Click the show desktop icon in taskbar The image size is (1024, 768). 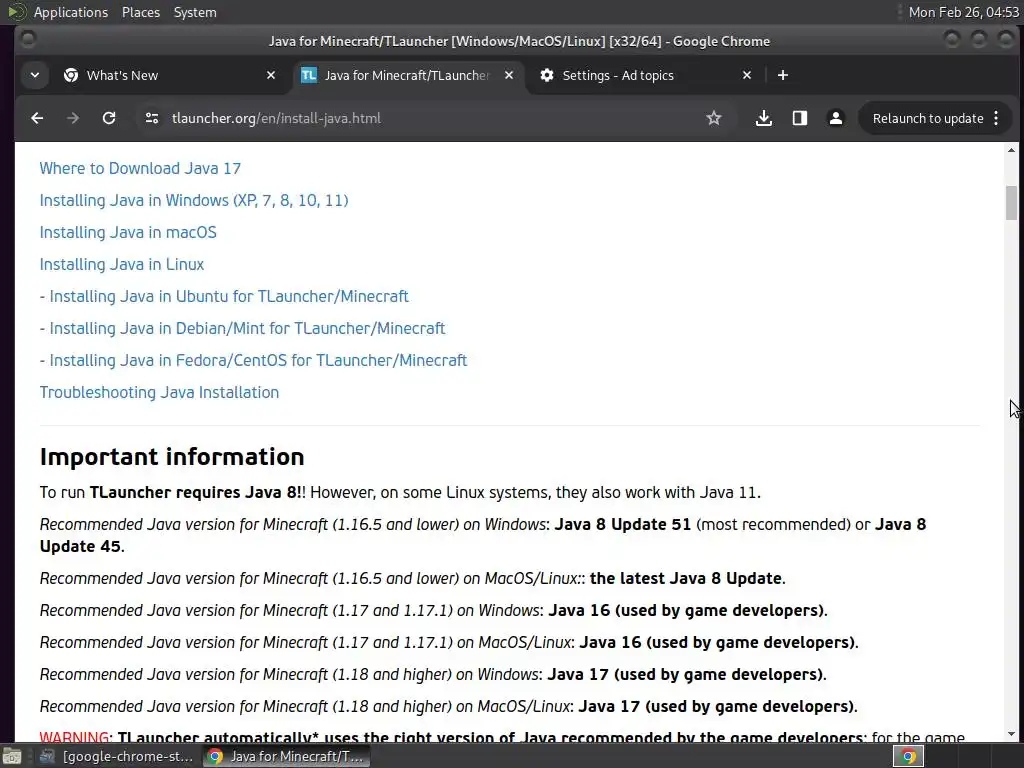tap(12, 757)
